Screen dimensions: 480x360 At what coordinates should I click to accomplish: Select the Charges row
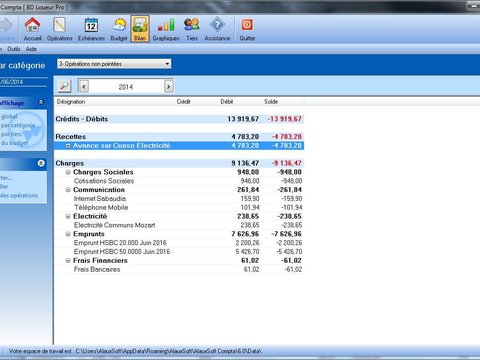click(x=179, y=163)
